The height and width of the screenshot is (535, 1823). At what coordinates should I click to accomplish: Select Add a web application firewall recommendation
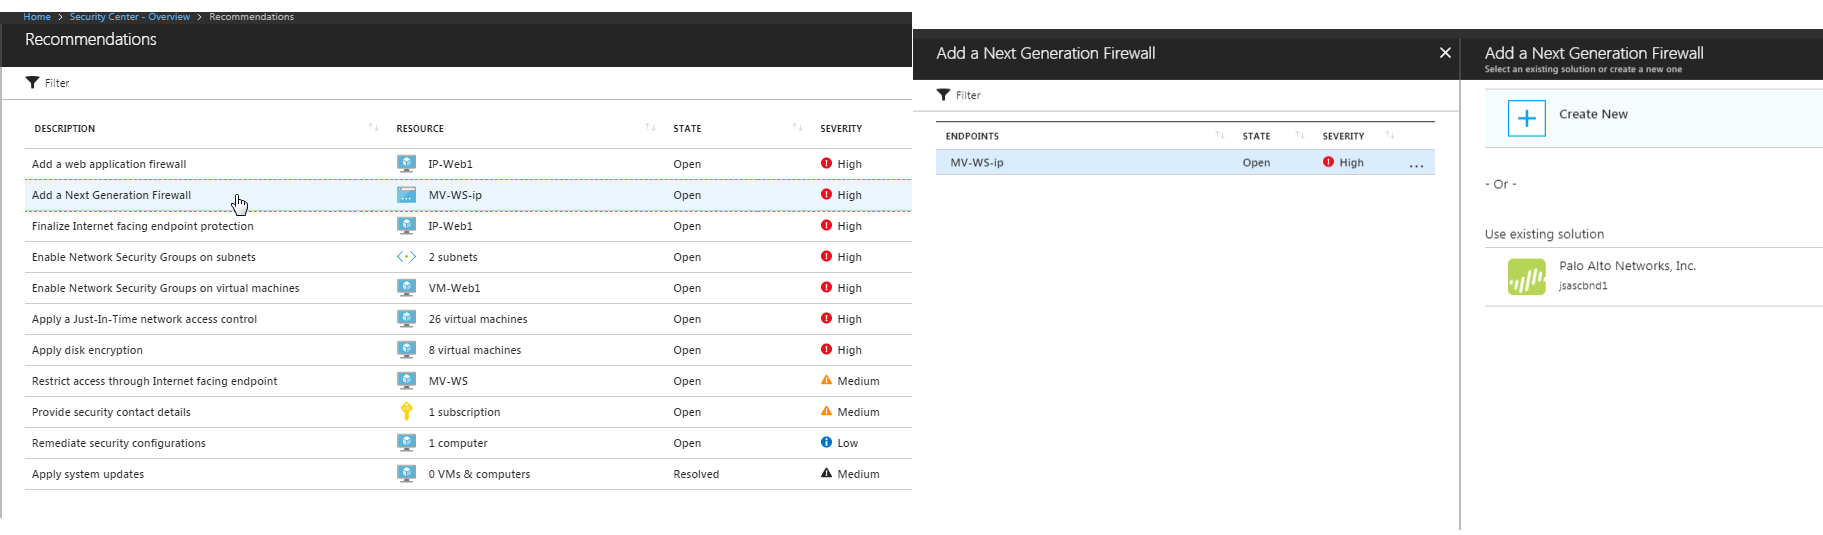109,164
